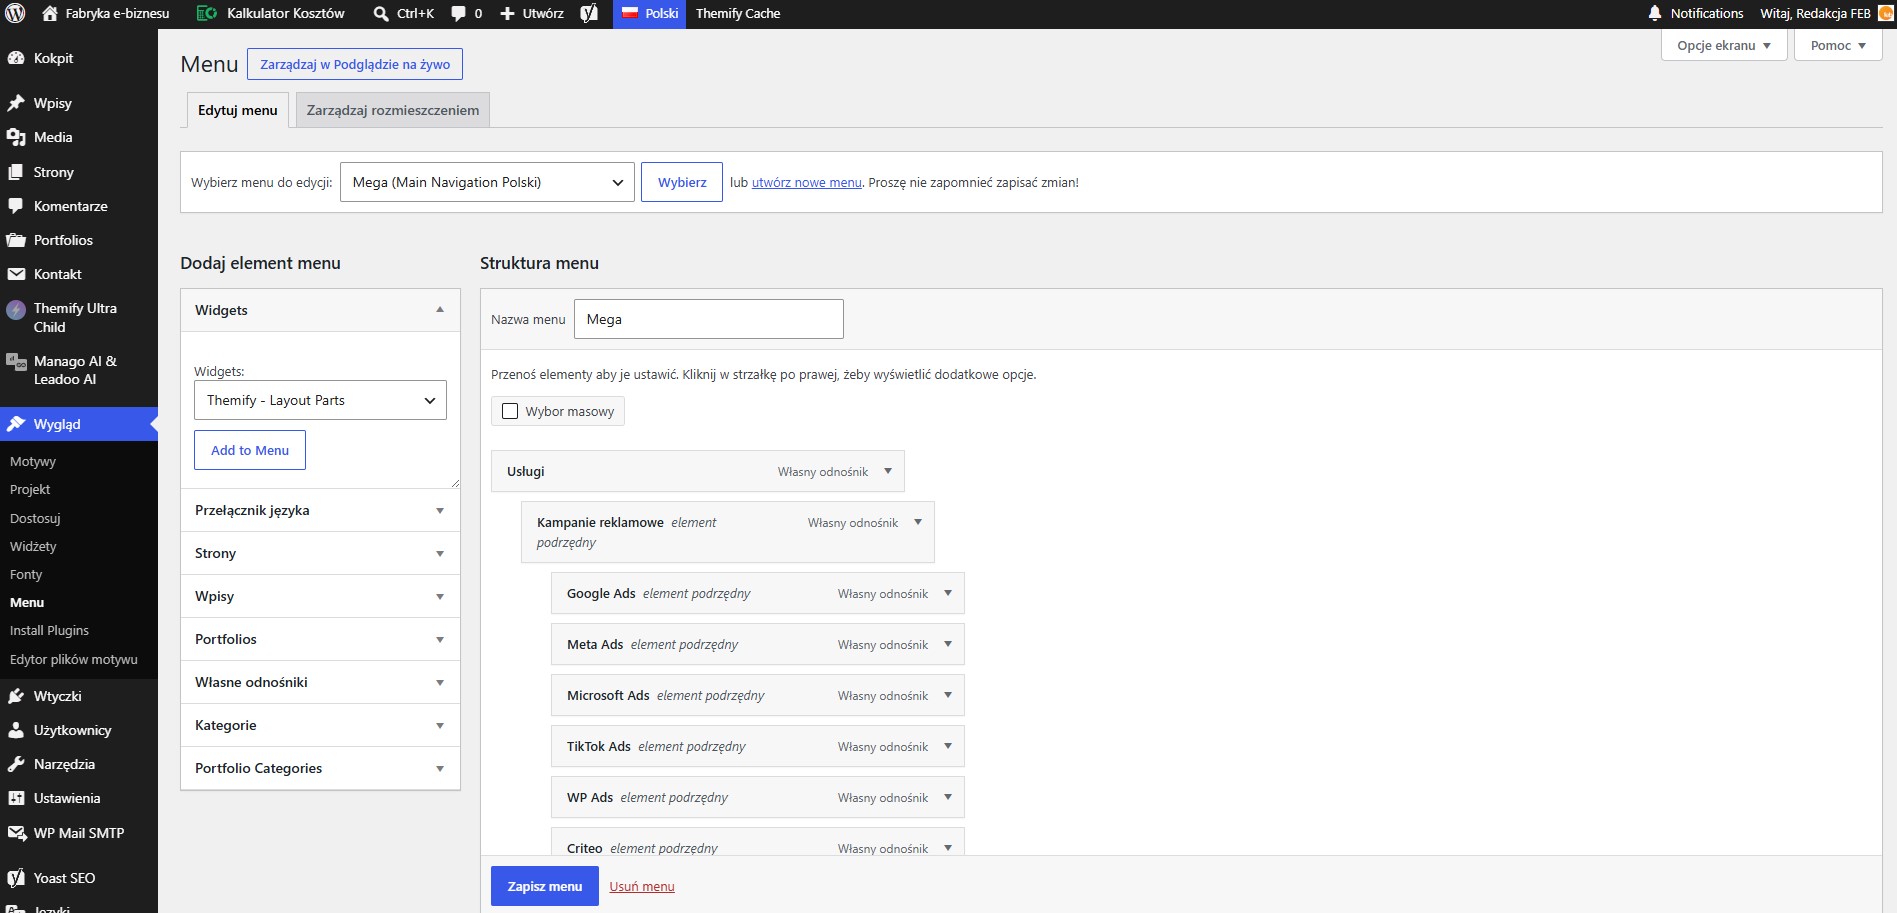Open Narzędzia tools in sidebar

[78, 764]
